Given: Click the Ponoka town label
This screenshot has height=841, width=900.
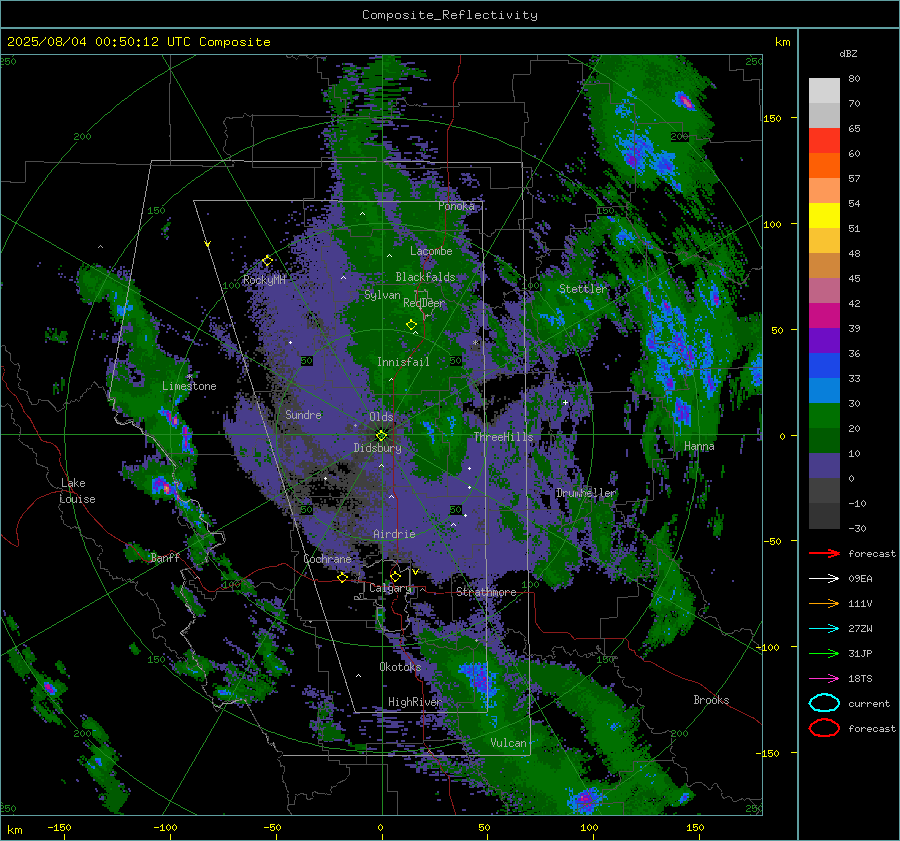Looking at the screenshot, I should [x=456, y=206].
